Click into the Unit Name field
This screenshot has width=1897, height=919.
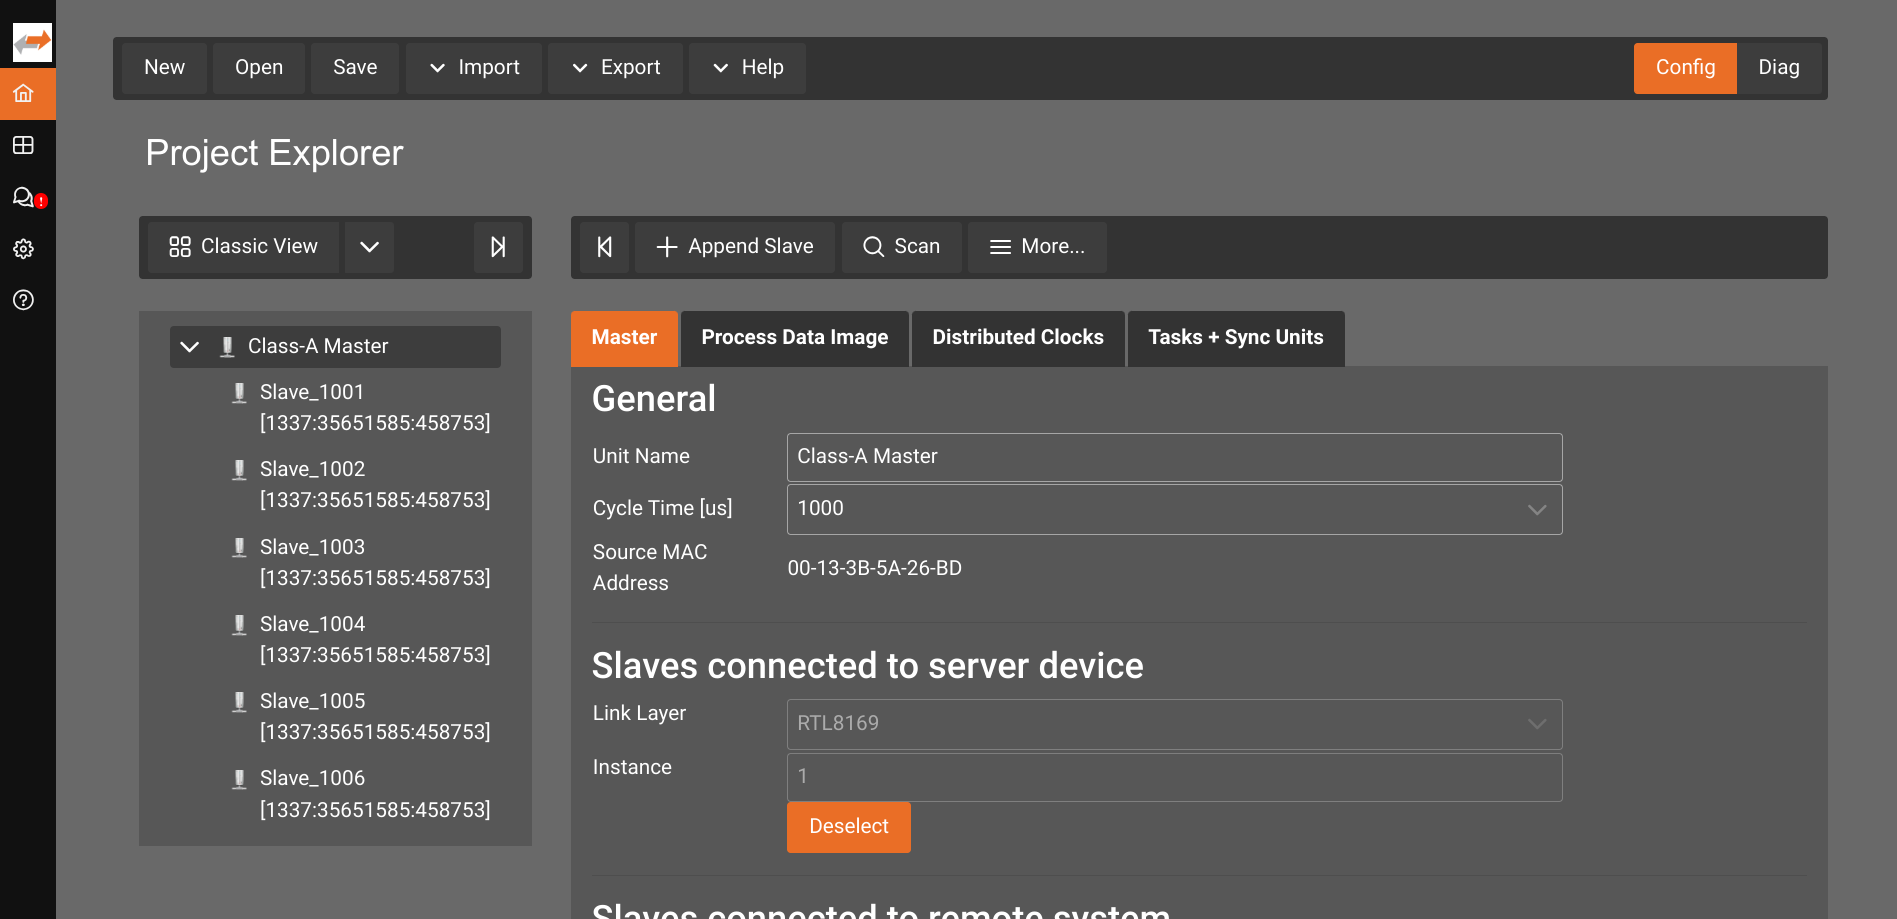[1174, 457]
